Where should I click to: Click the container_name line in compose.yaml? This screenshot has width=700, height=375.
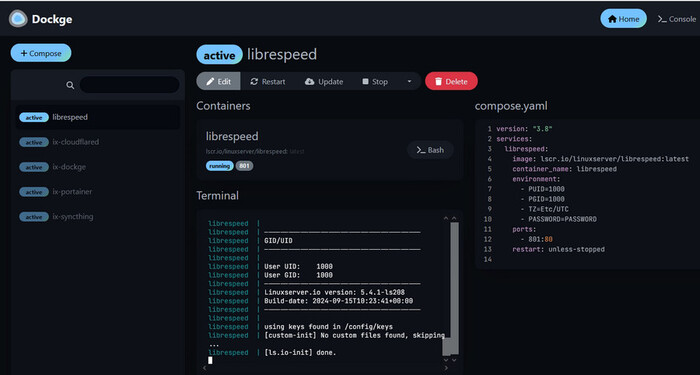565,169
